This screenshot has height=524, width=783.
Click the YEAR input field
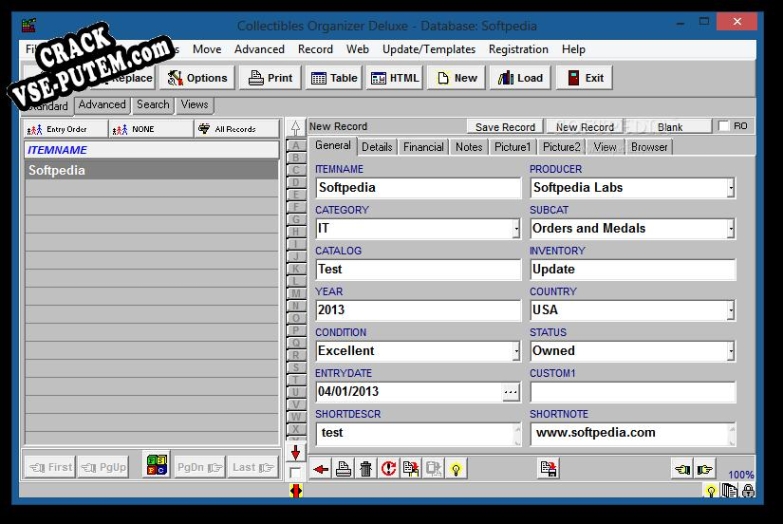click(418, 310)
